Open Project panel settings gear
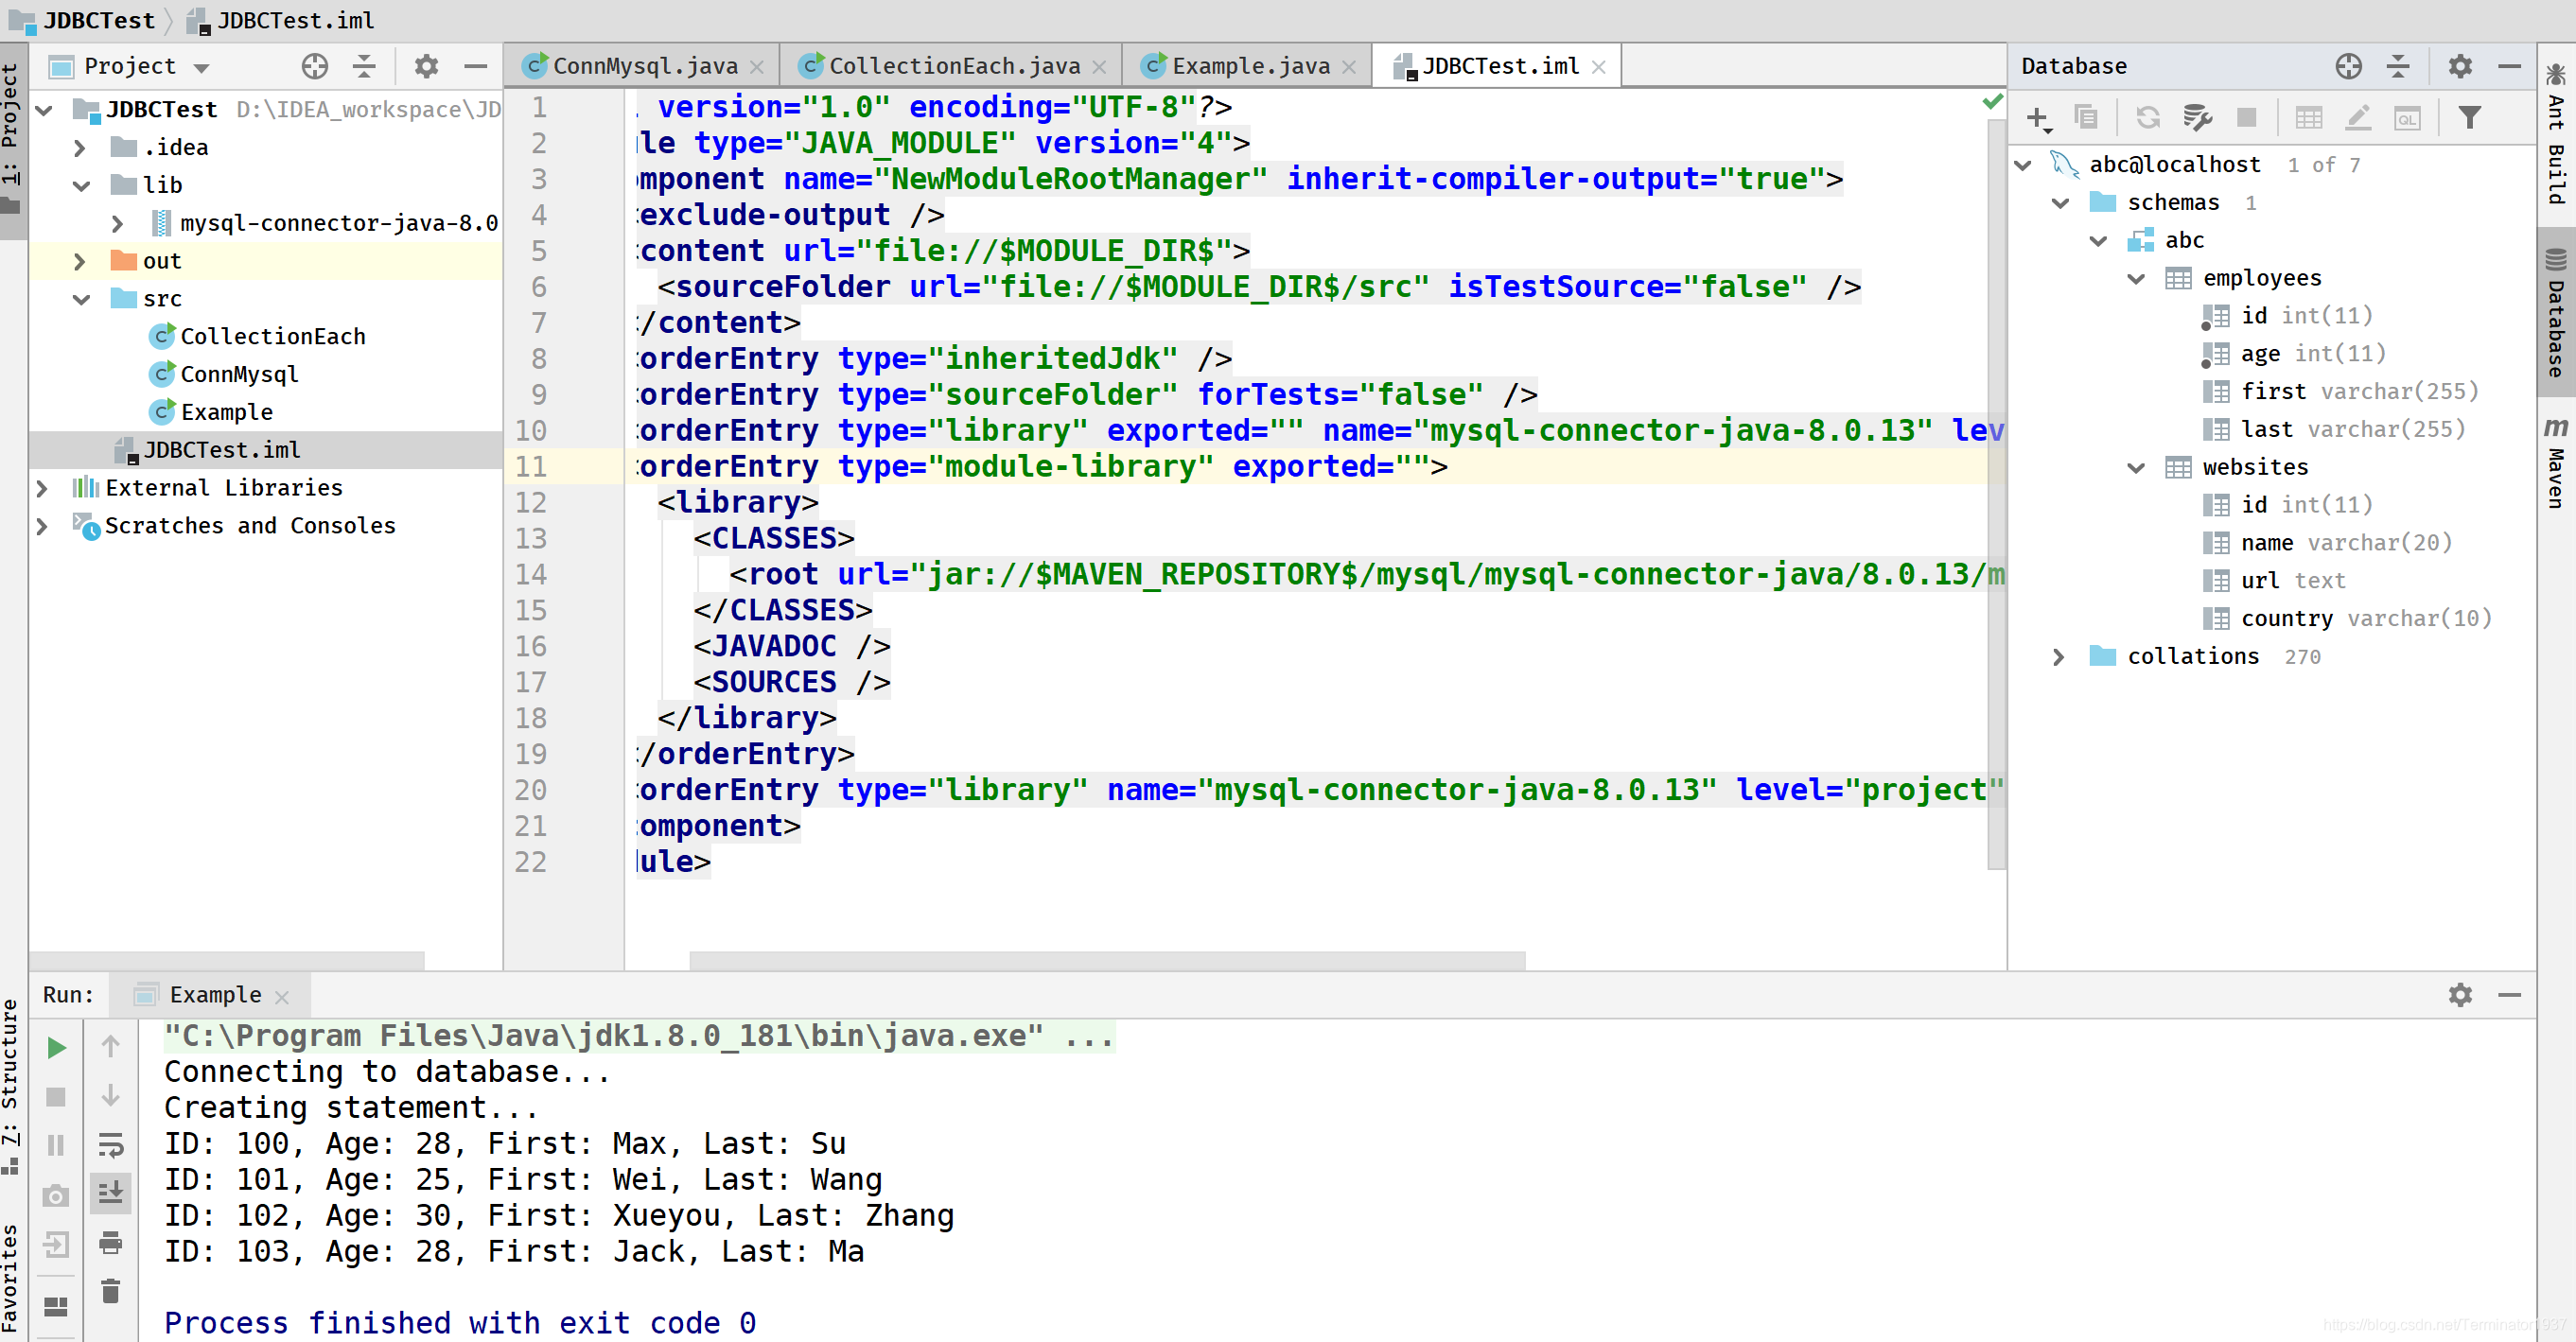 pyautogui.click(x=427, y=66)
